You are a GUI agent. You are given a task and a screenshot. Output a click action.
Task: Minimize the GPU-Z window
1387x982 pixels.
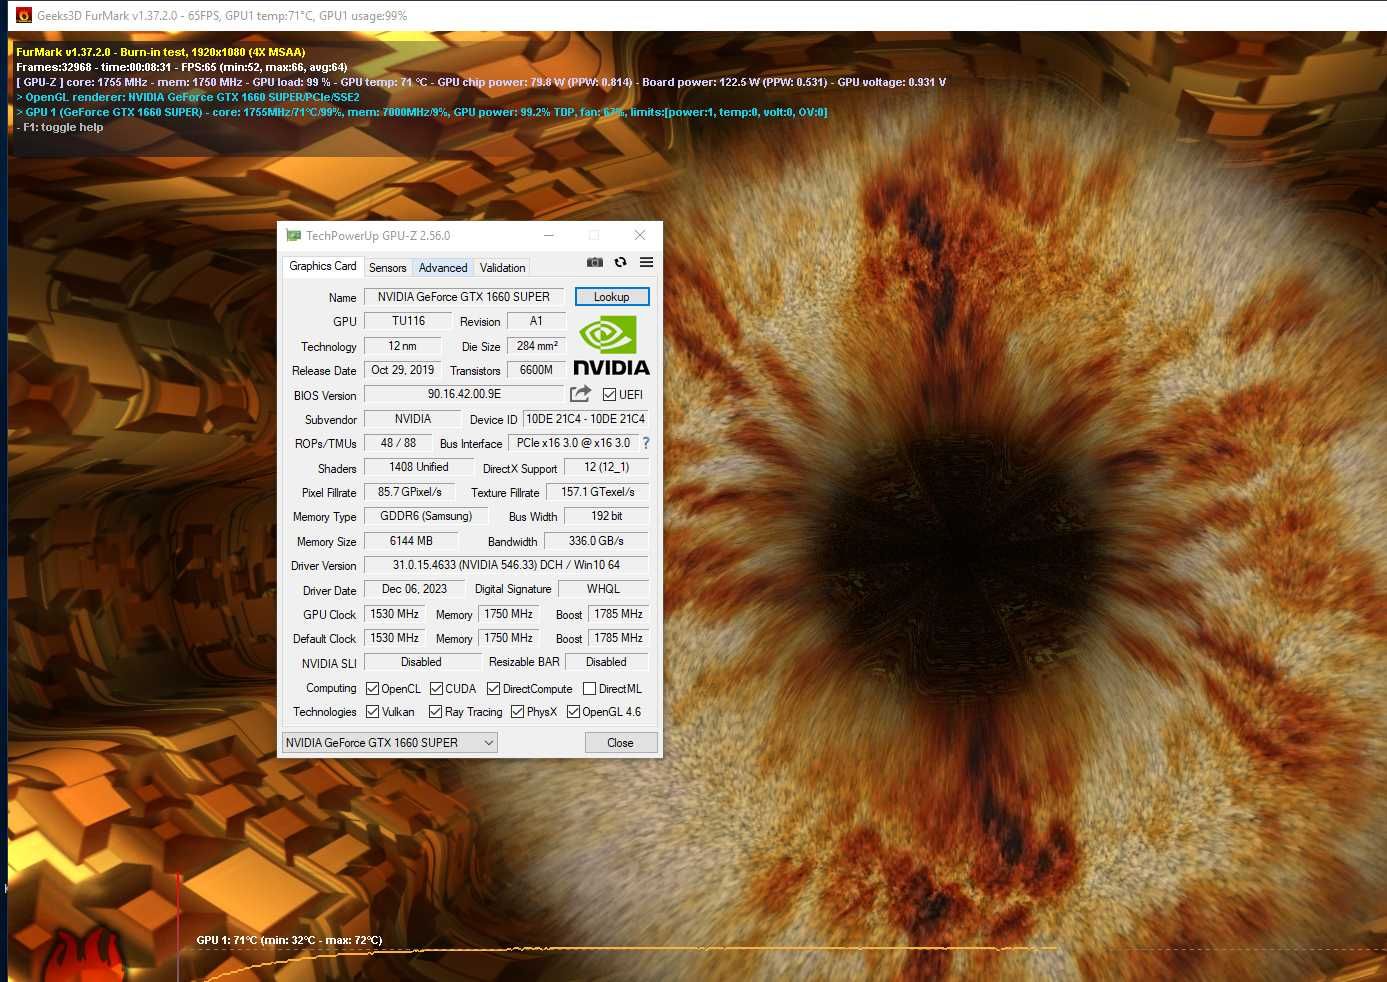tap(549, 236)
